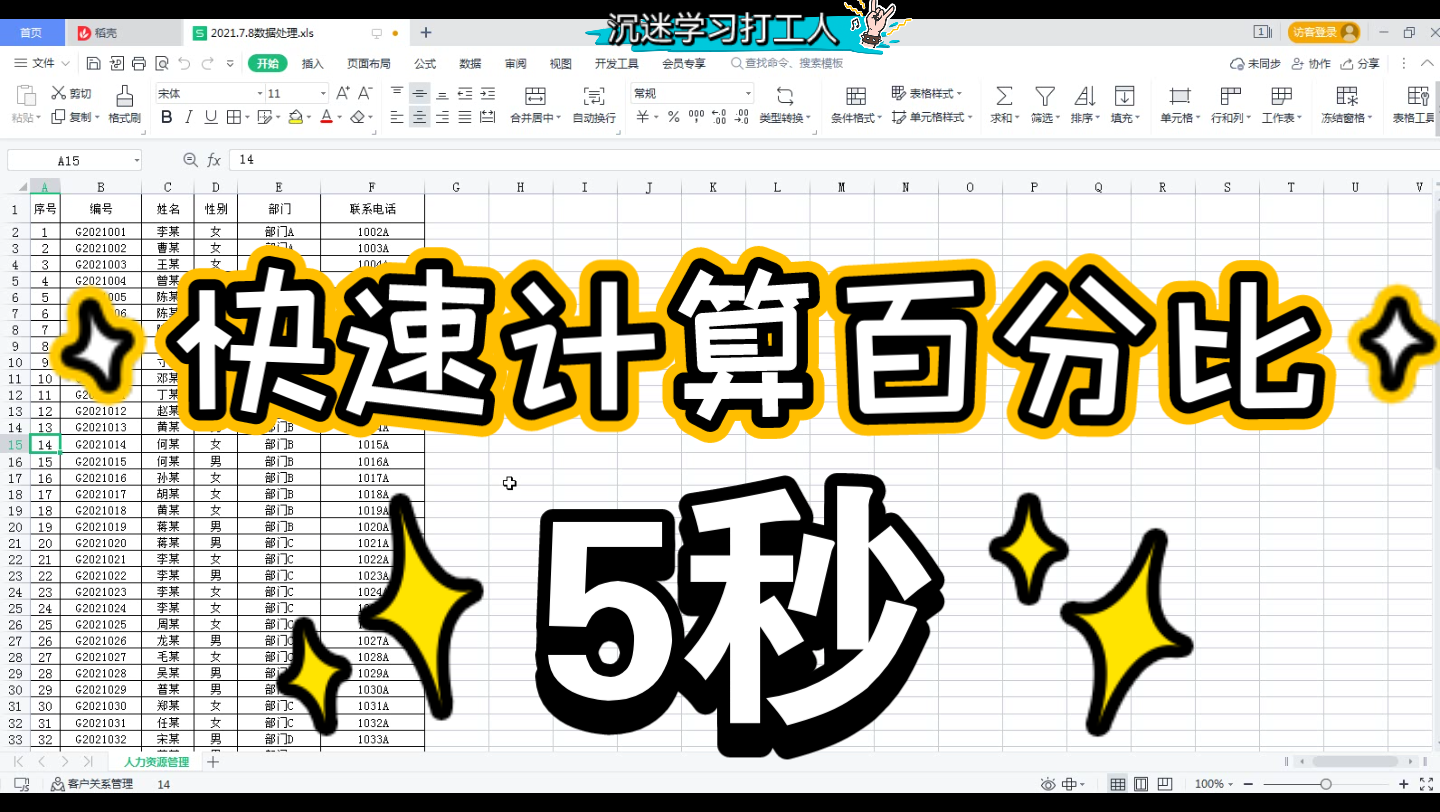This screenshot has width=1440, height=812.
Task: Toggle Underline formatting
Action: [x=211, y=117]
